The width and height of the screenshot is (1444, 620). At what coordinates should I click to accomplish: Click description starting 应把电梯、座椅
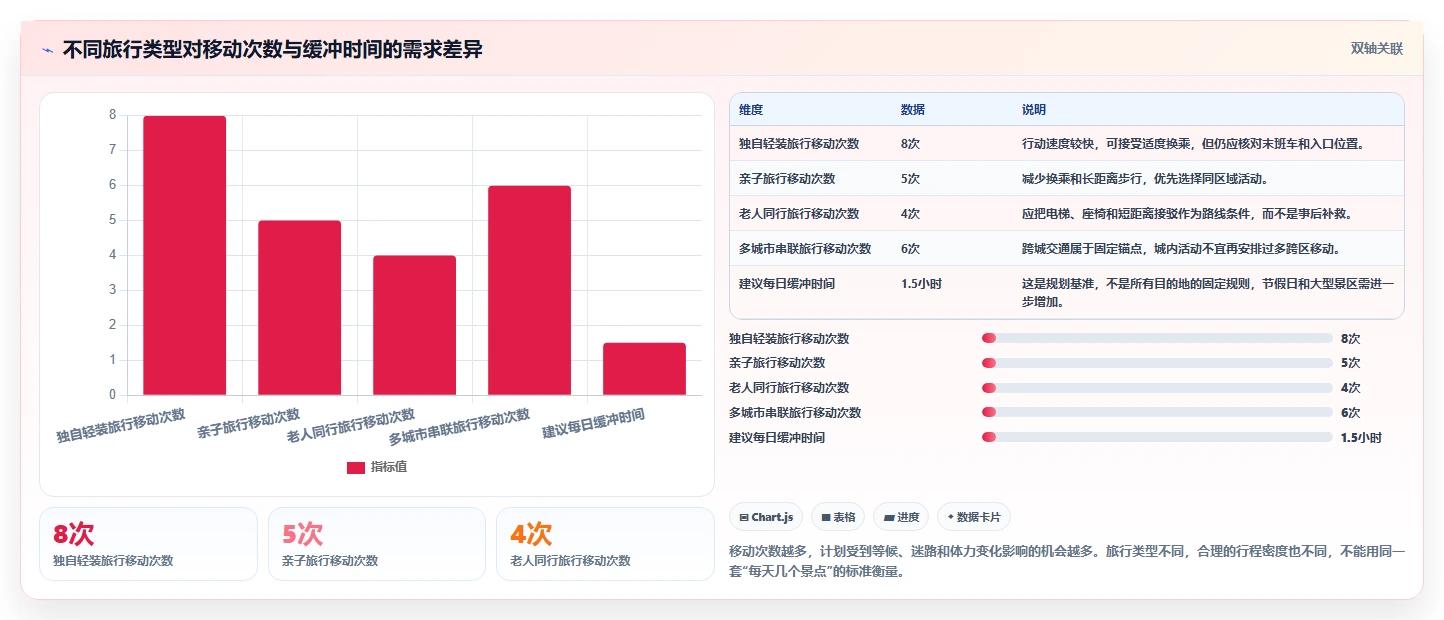click(1187, 213)
